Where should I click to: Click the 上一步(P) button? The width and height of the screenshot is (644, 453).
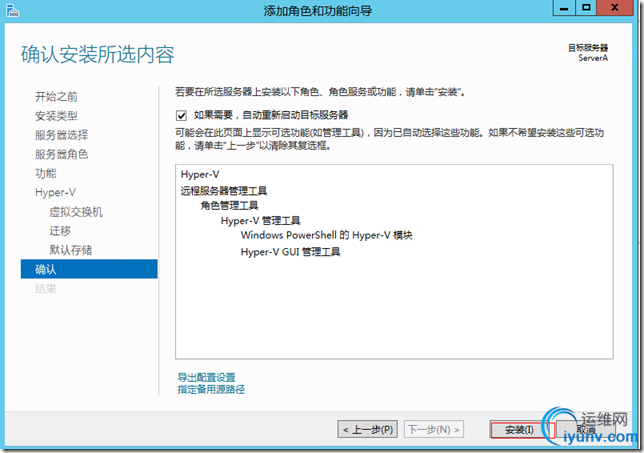(368, 430)
